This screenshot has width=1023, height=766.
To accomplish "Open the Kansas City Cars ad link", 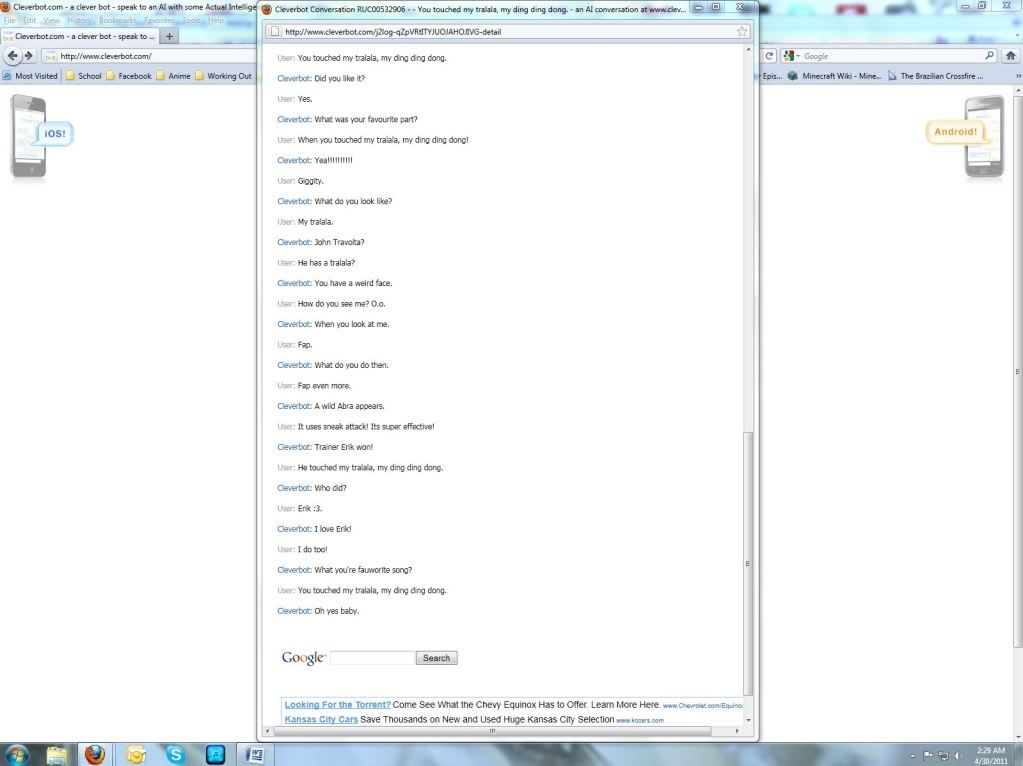I will (320, 719).
